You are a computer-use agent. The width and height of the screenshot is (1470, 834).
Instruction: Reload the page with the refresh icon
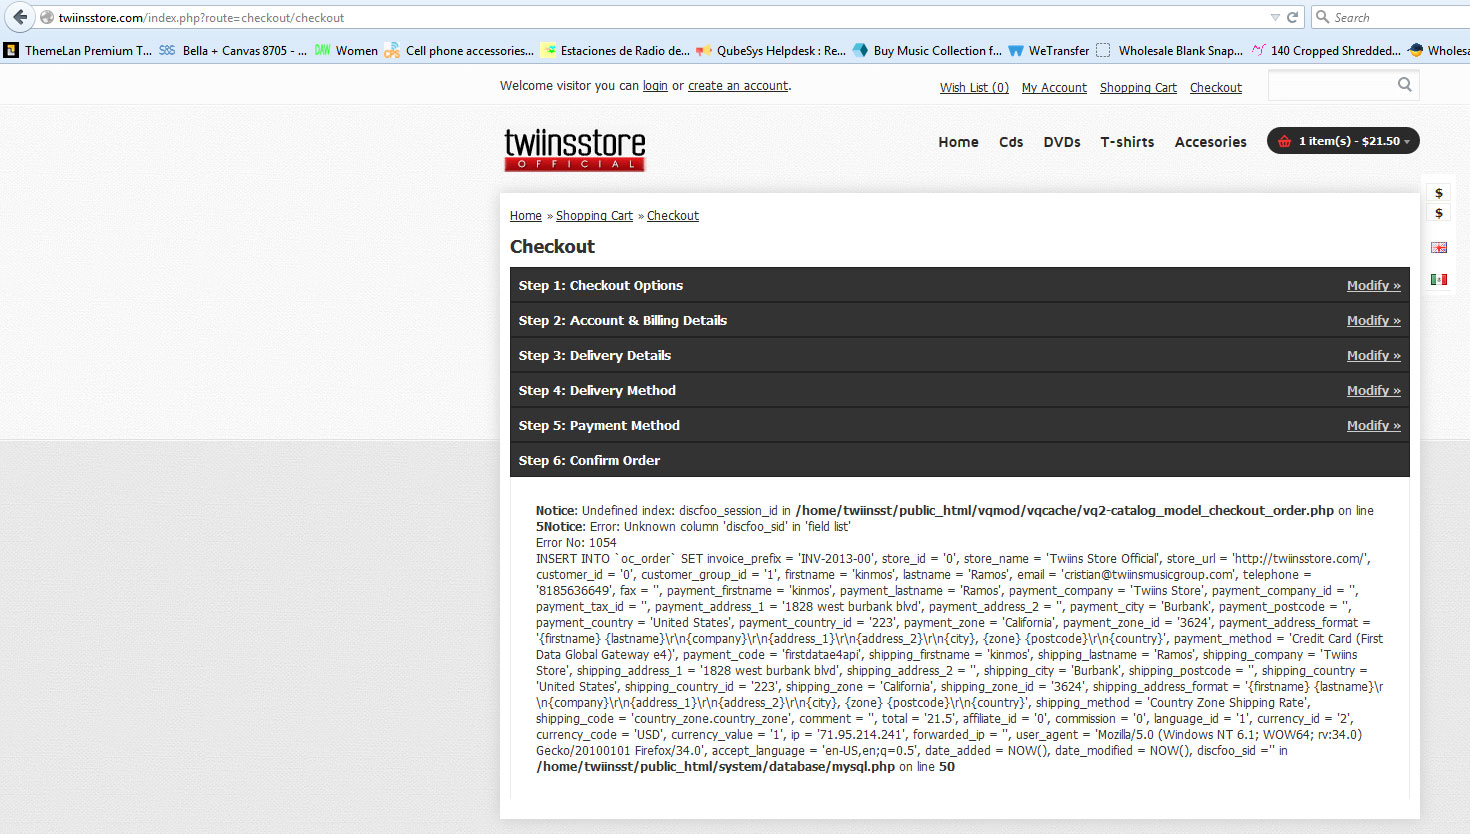[1292, 17]
